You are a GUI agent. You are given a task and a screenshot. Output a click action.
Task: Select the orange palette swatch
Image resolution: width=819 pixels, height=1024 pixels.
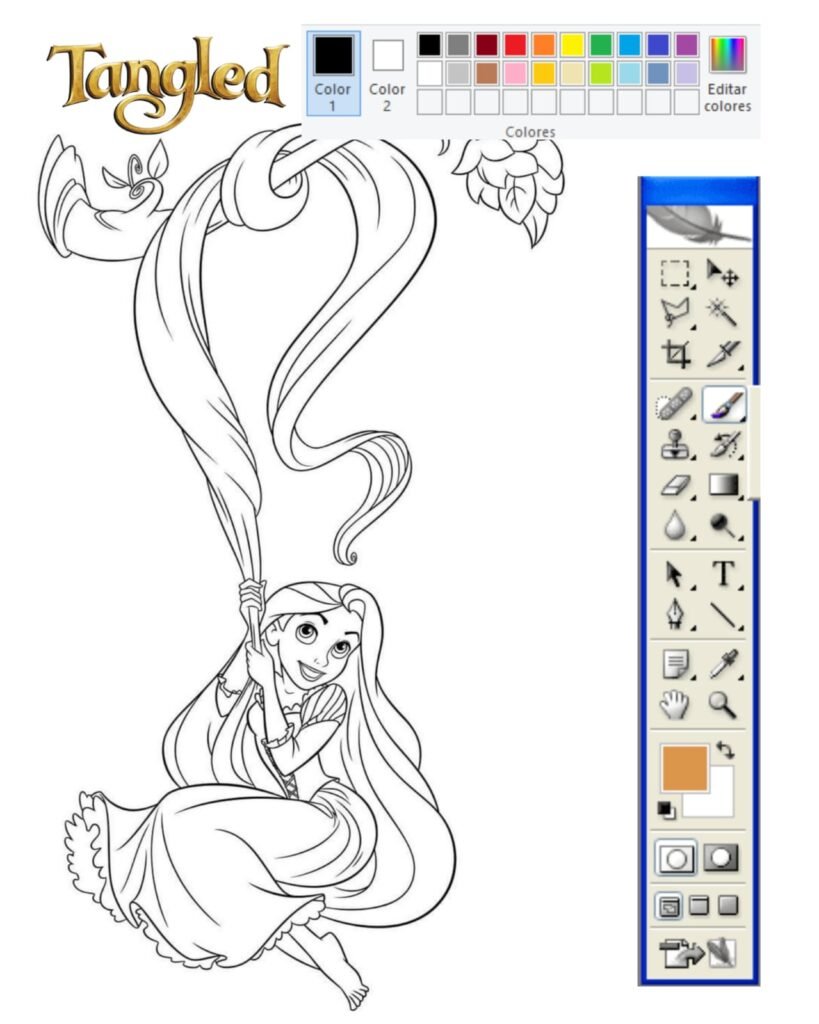544,45
